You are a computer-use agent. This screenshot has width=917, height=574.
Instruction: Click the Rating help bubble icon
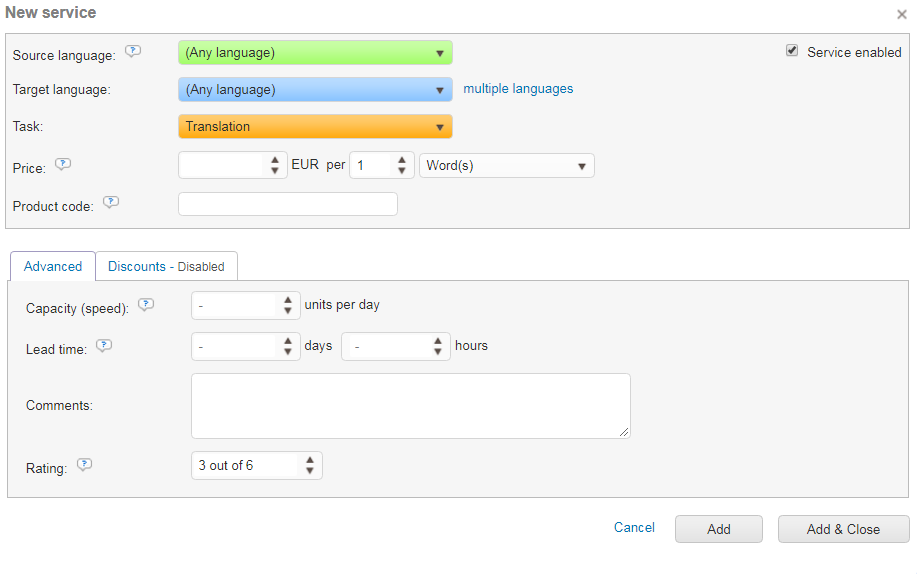point(85,465)
